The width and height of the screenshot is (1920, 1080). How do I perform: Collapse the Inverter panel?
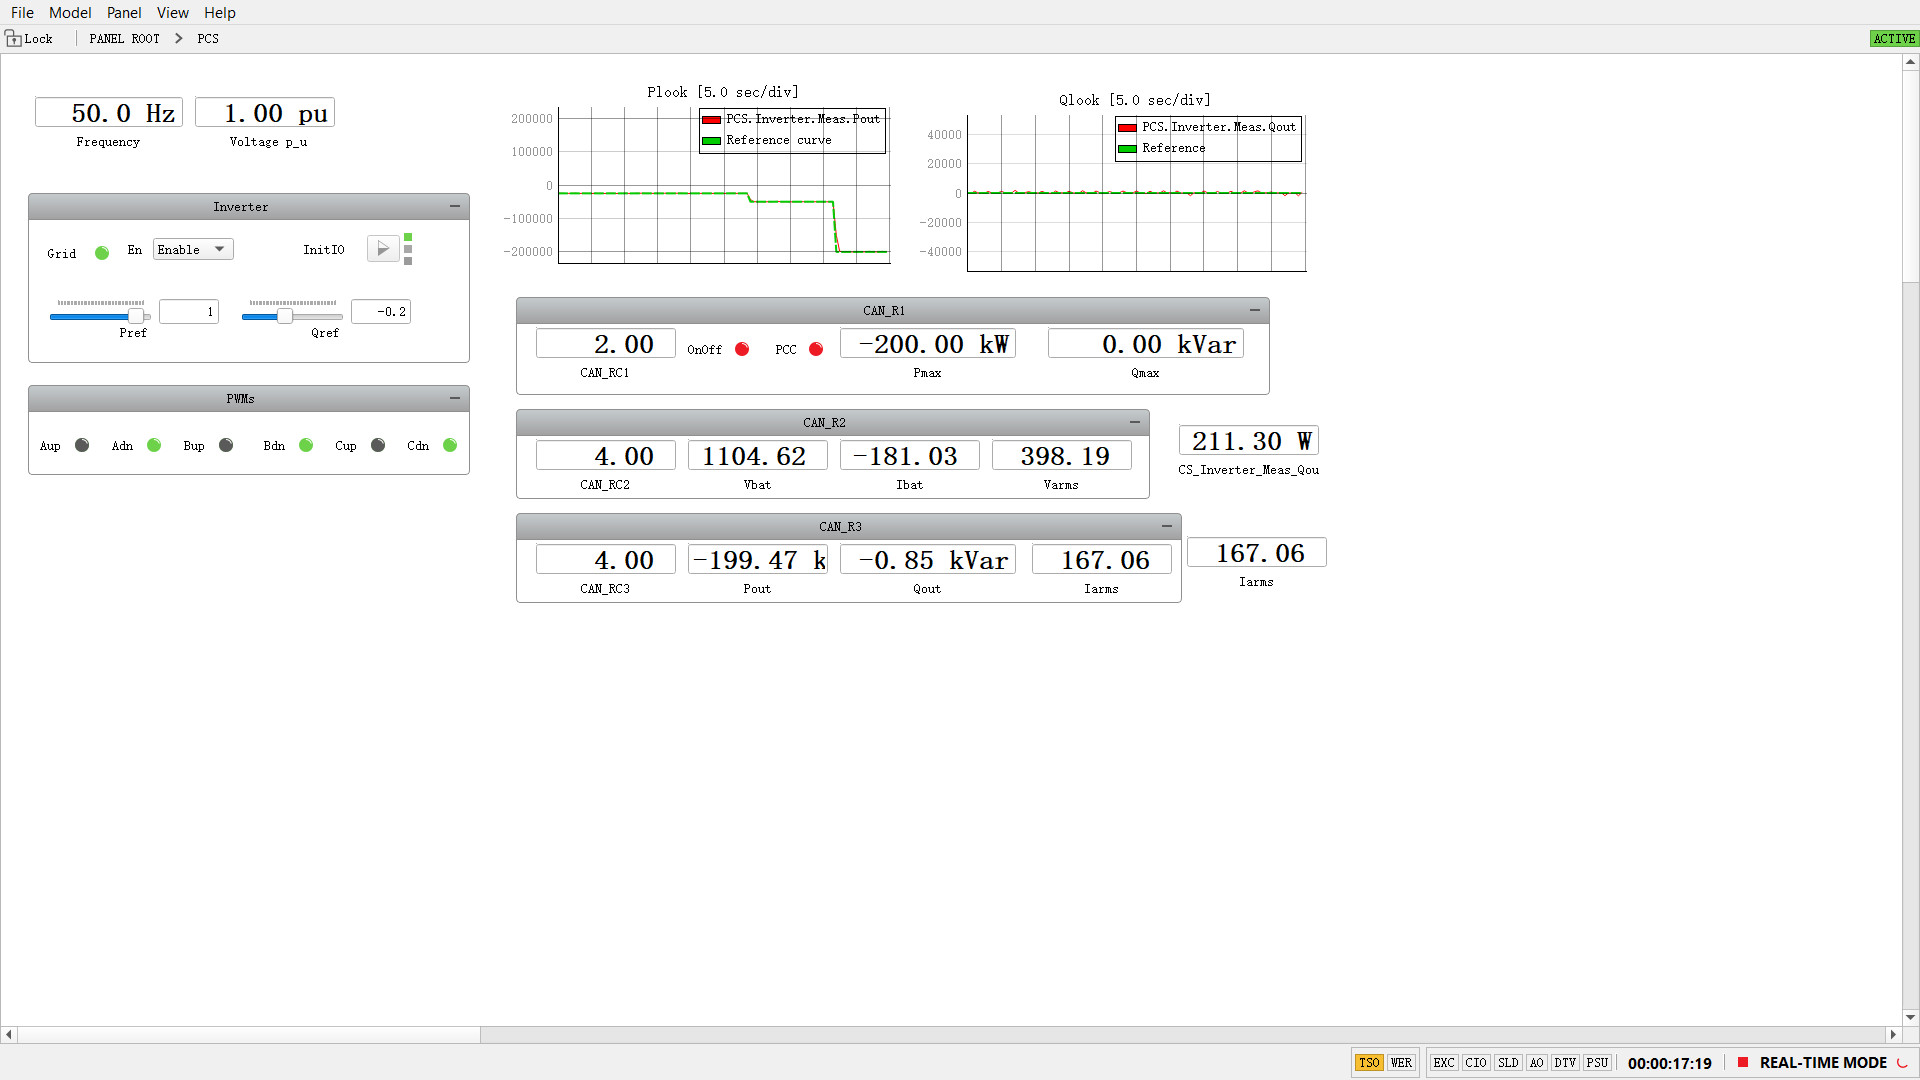click(x=455, y=206)
